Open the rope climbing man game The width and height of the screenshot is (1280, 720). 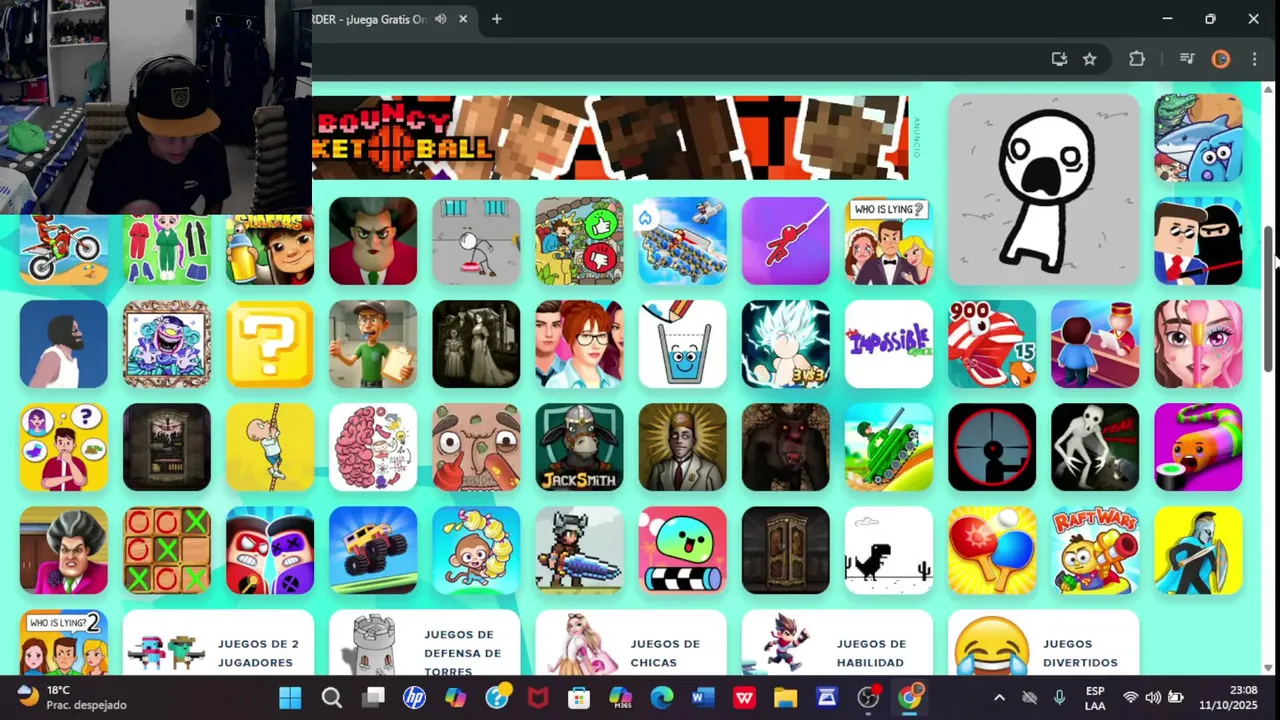270,447
